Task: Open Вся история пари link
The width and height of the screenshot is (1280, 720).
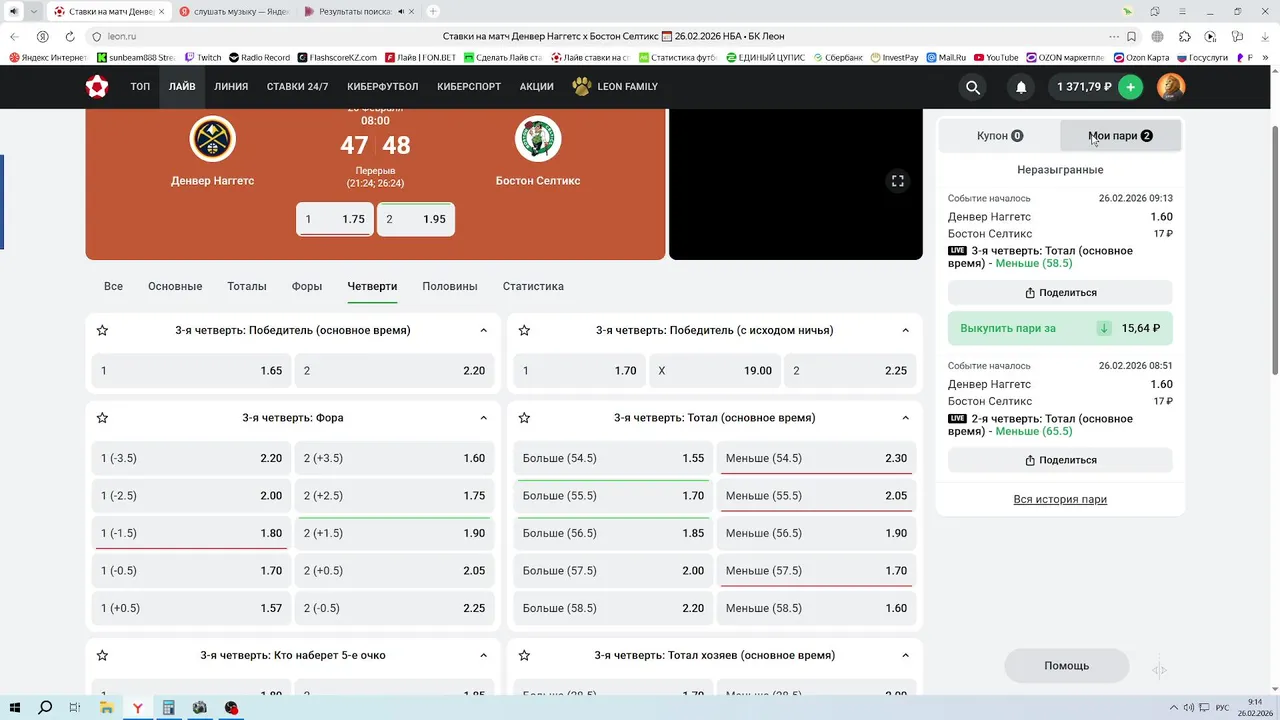Action: (1060, 499)
